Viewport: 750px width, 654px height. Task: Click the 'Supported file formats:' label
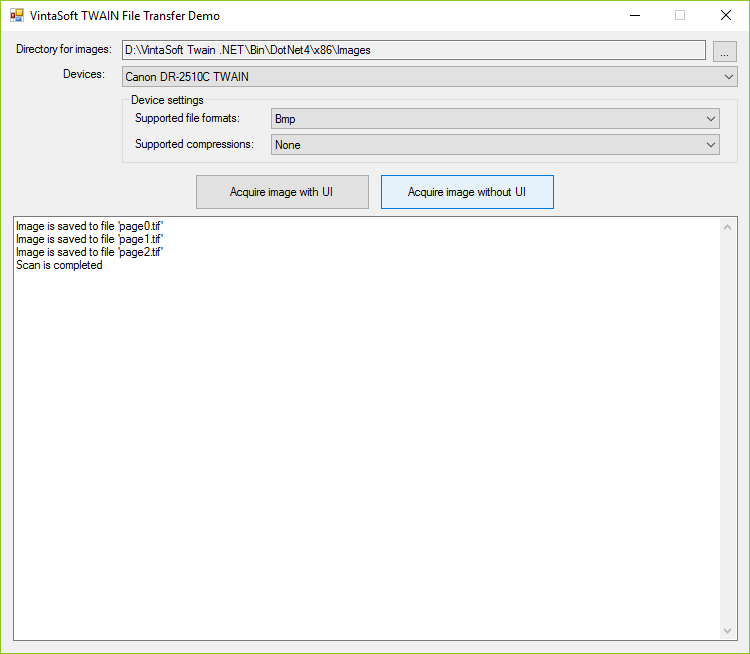tap(187, 119)
